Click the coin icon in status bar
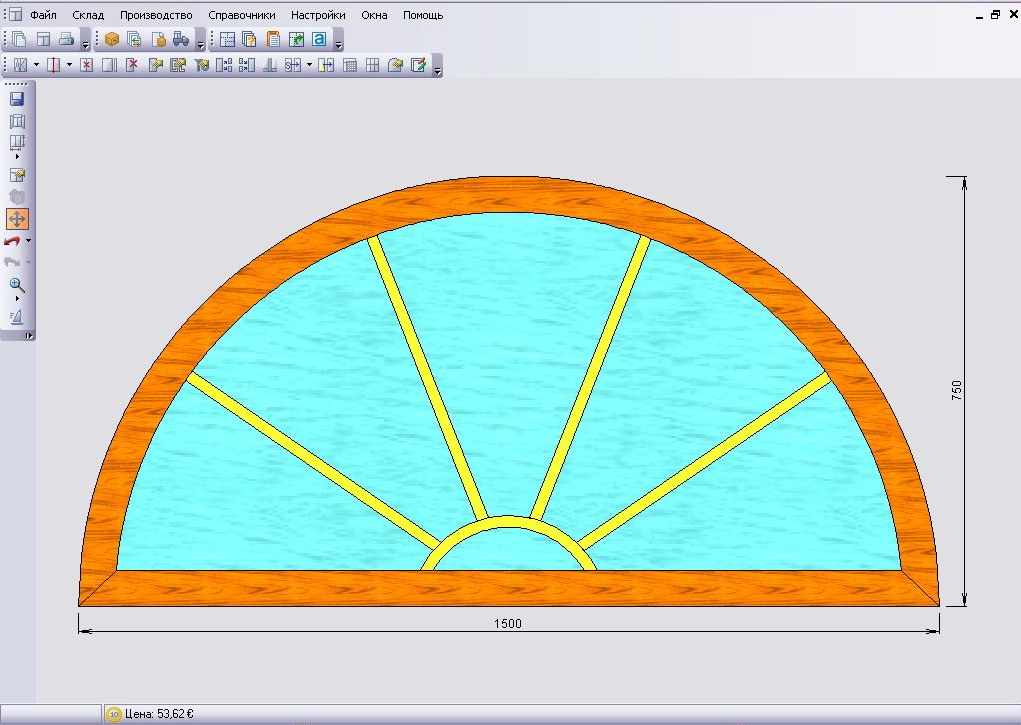Viewport: 1021px width, 725px height. [x=114, y=714]
